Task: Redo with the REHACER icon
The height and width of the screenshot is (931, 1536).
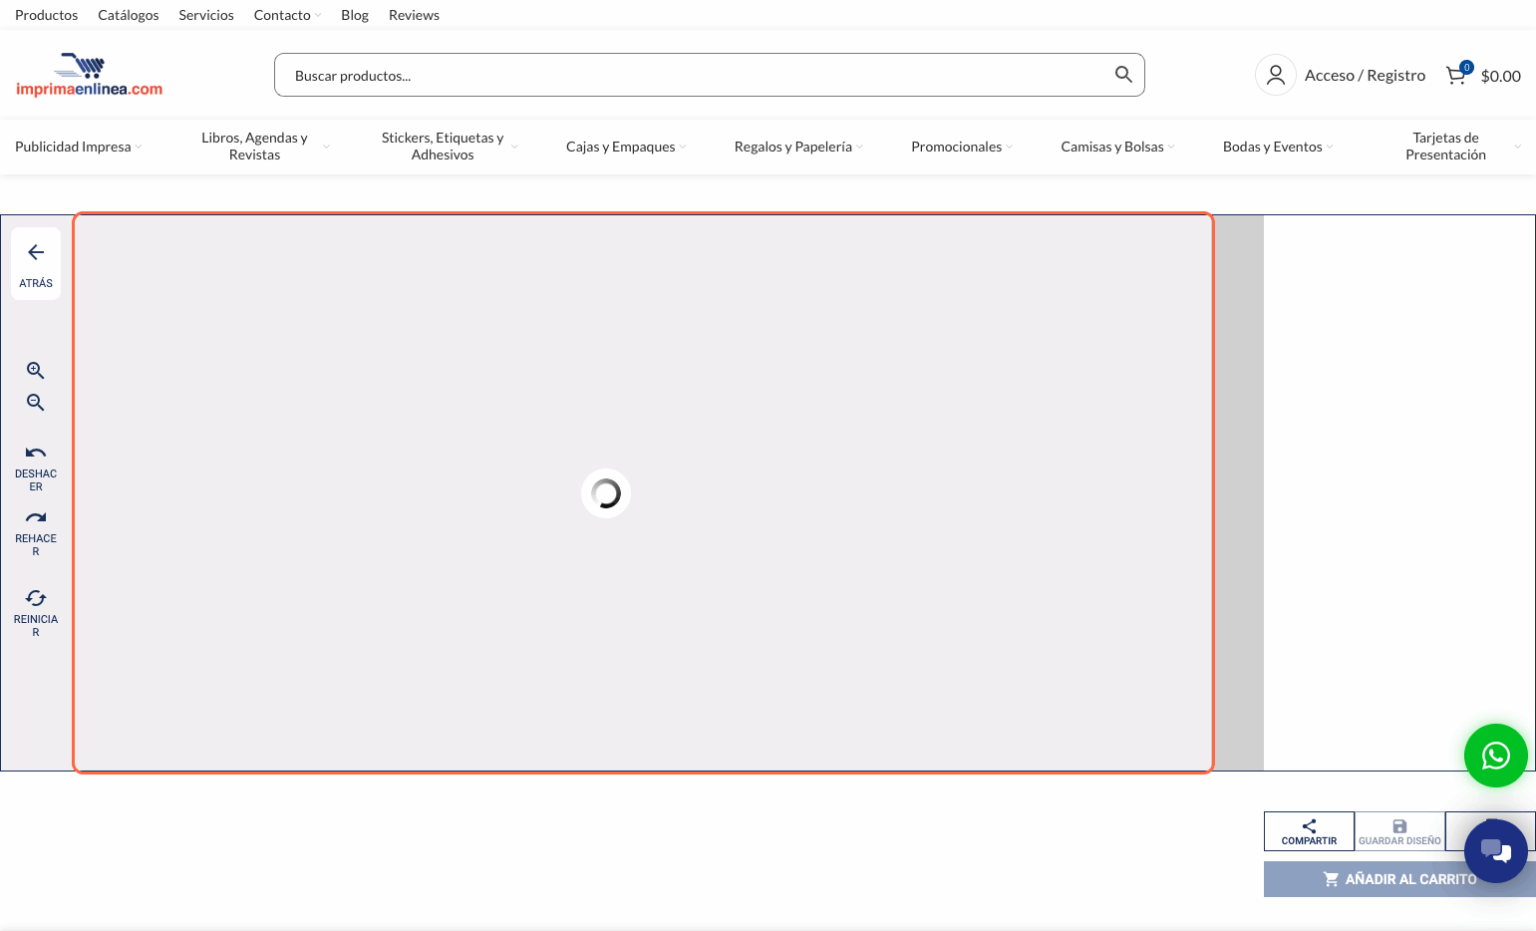Action: point(36,531)
